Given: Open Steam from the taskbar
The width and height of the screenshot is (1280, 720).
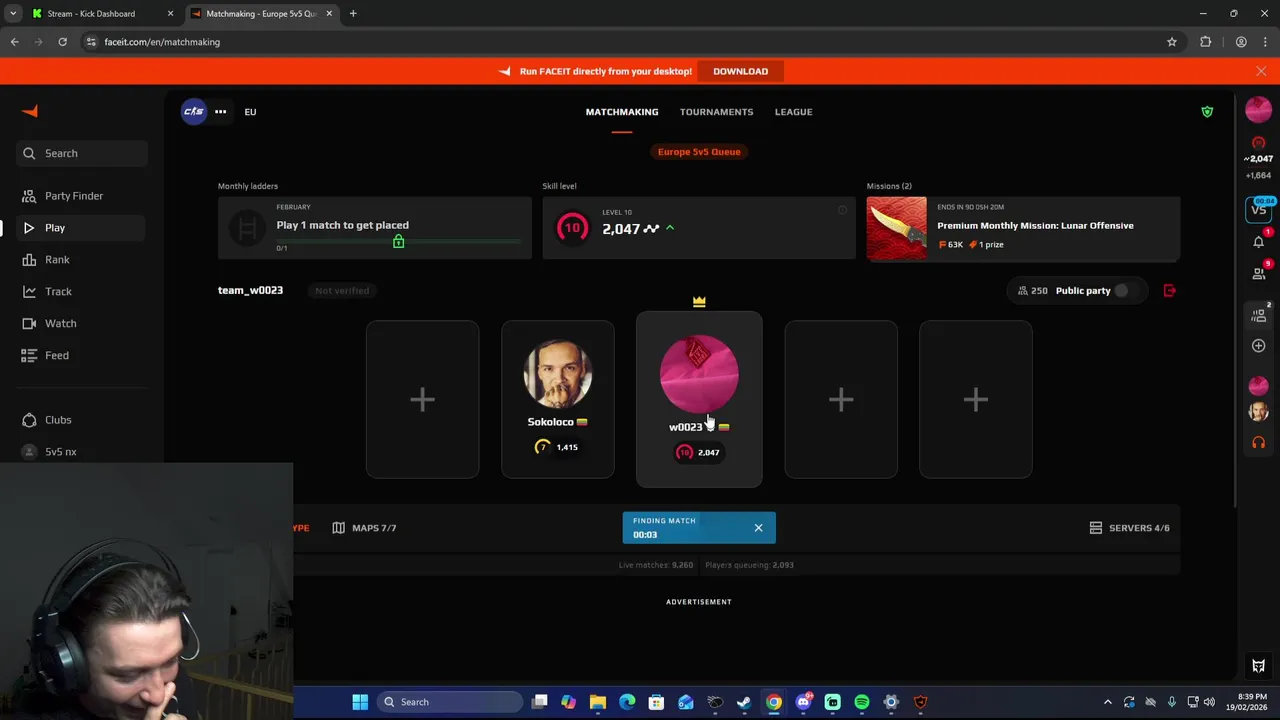Looking at the screenshot, I should (744, 702).
